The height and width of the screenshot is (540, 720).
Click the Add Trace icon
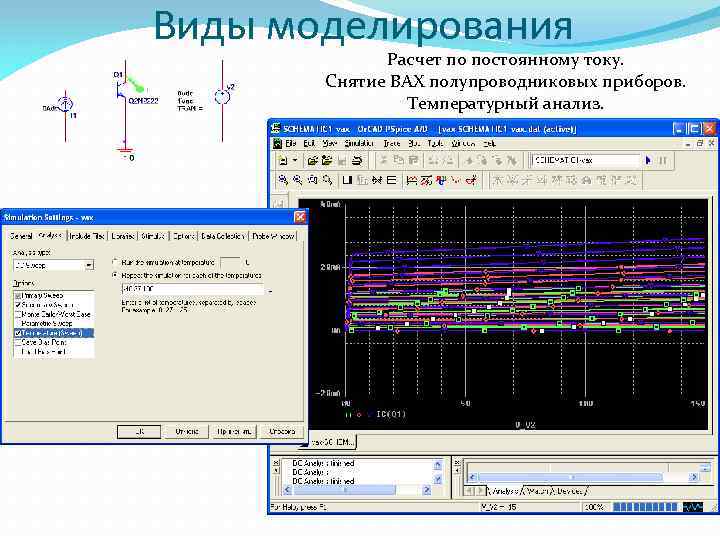click(412, 180)
